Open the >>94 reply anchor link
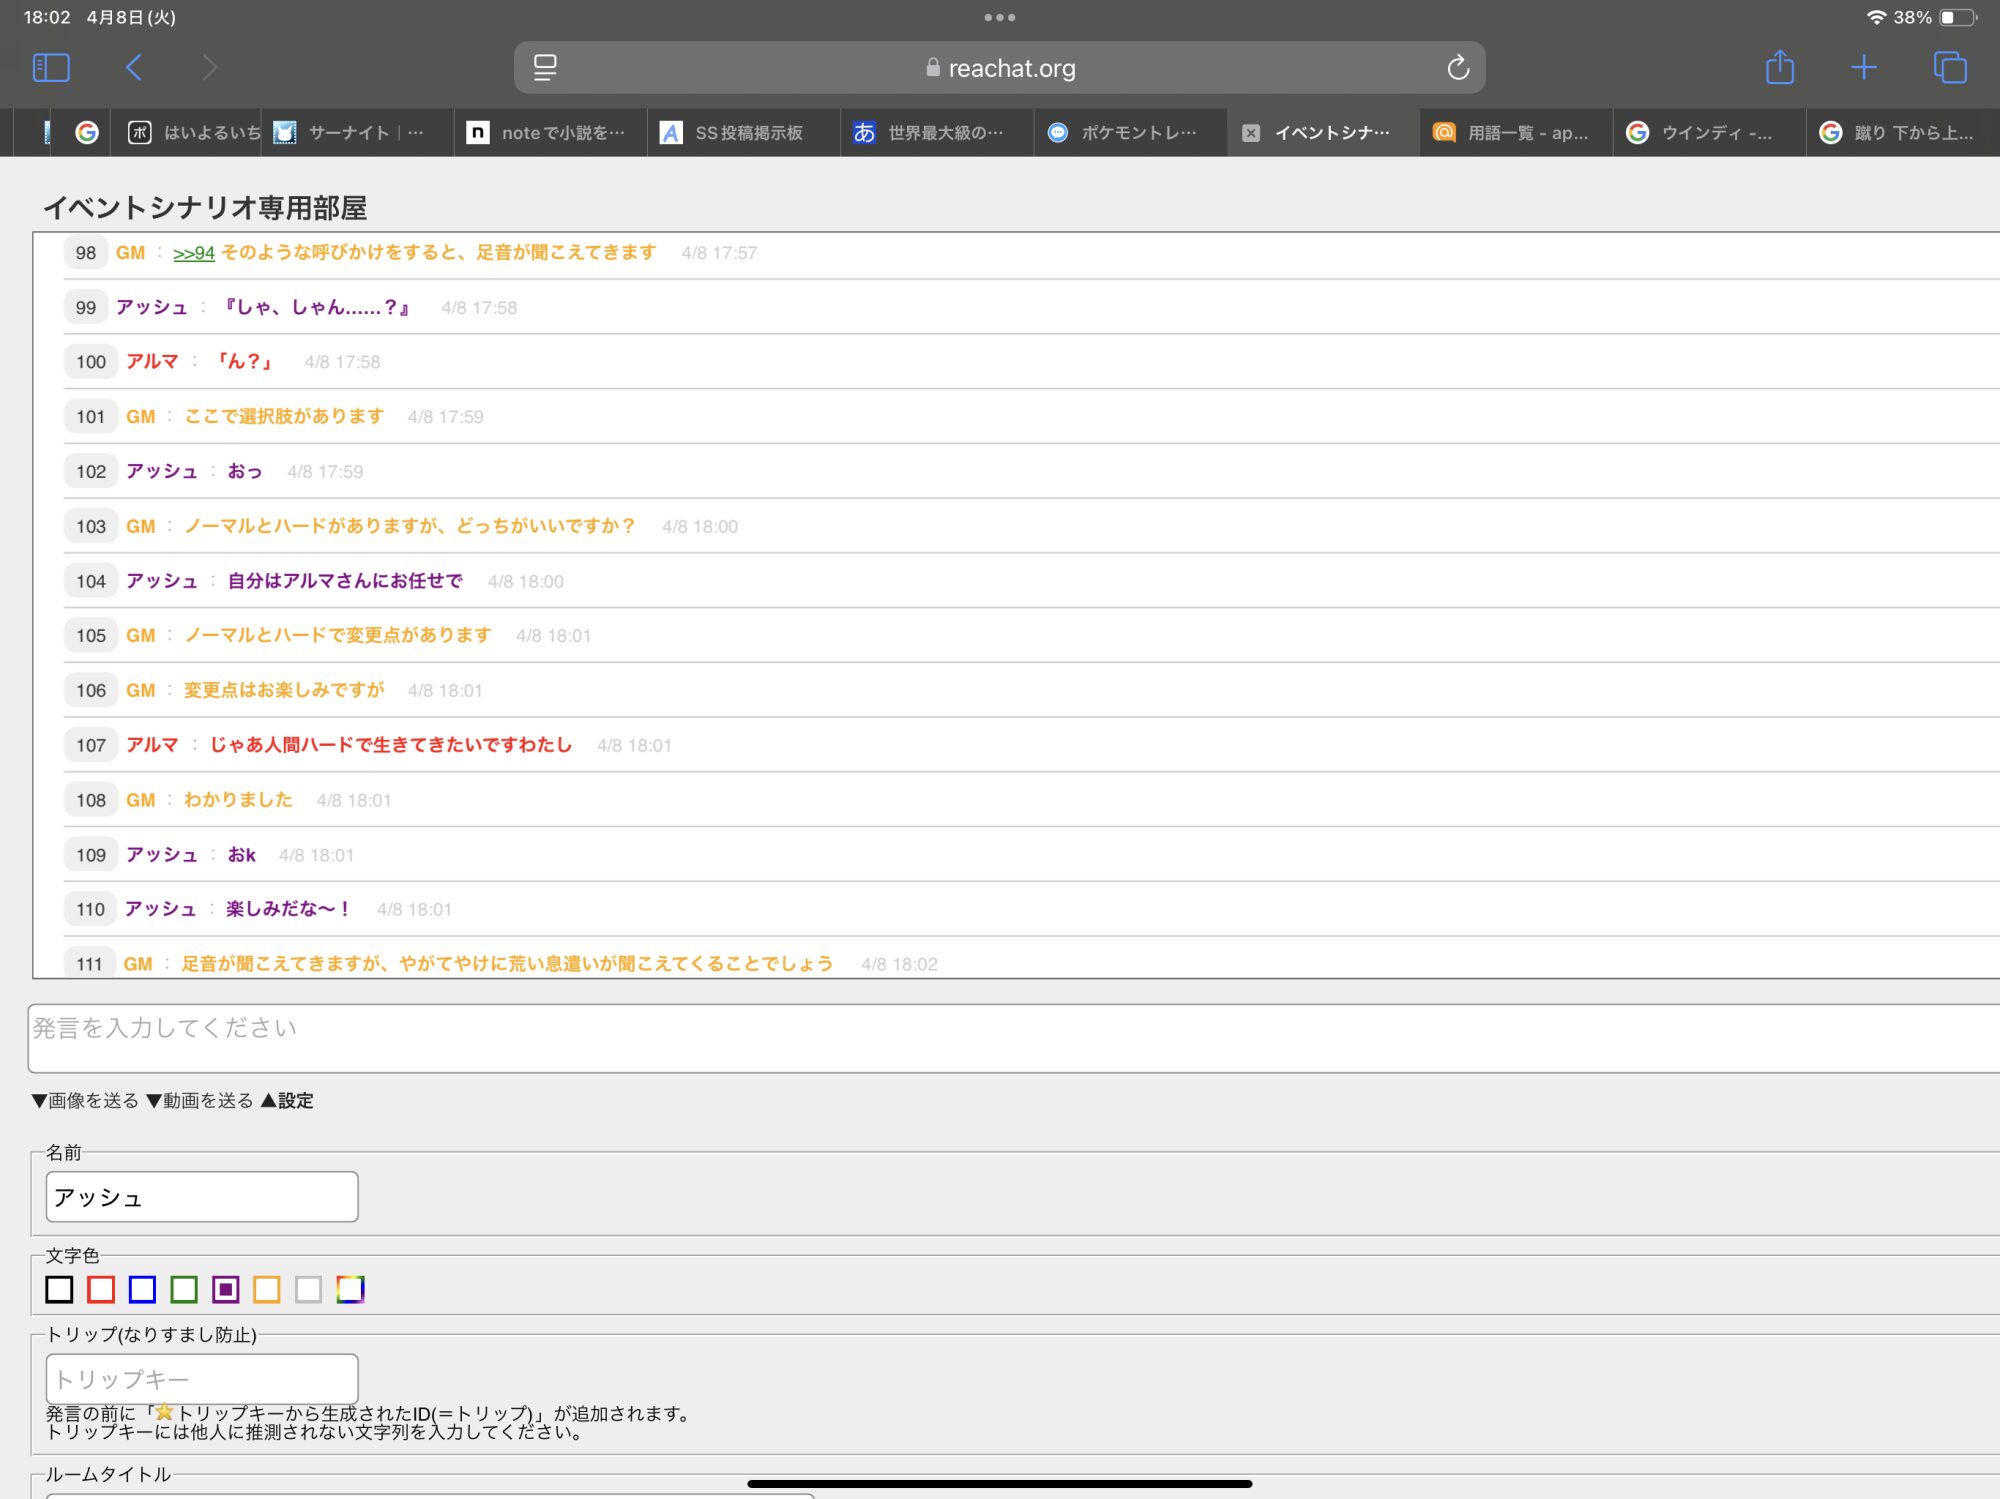 (x=193, y=253)
